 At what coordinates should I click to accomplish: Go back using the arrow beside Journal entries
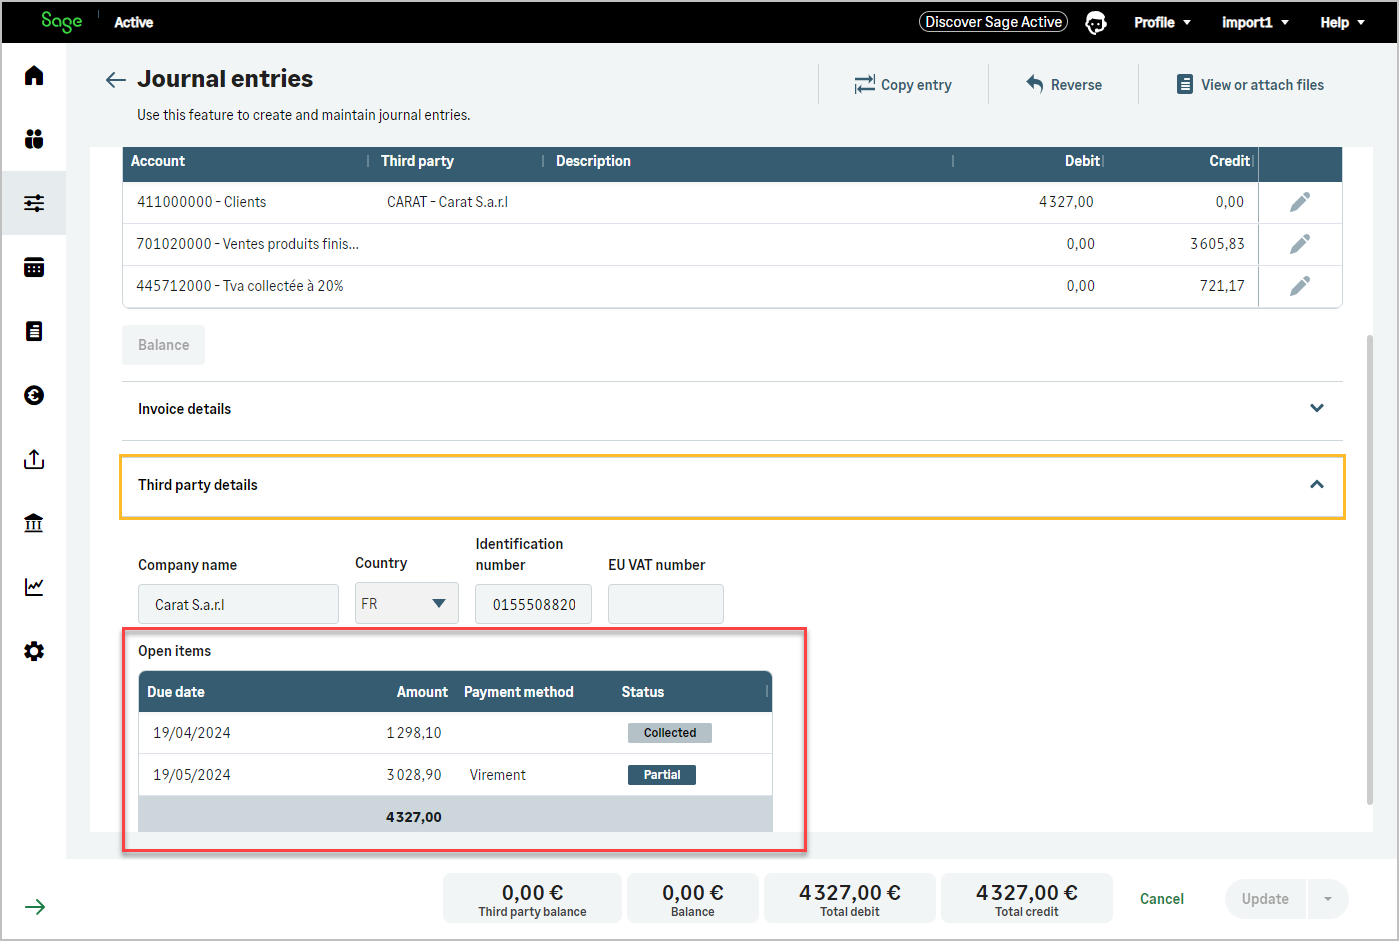click(x=116, y=80)
